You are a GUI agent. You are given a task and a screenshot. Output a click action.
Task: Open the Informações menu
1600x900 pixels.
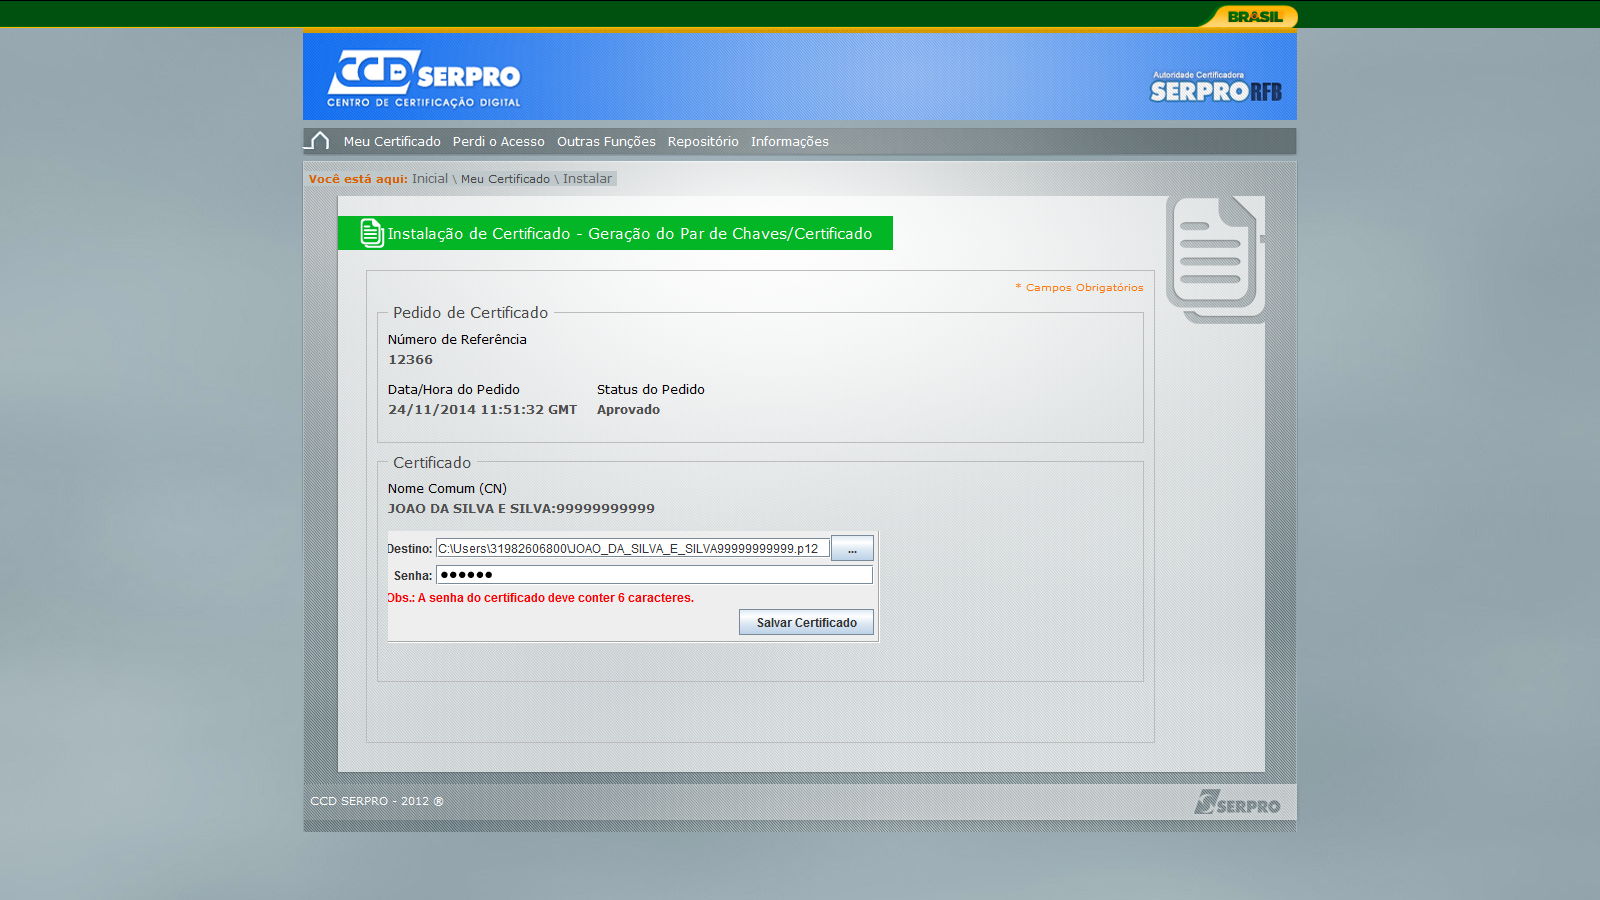tap(789, 142)
